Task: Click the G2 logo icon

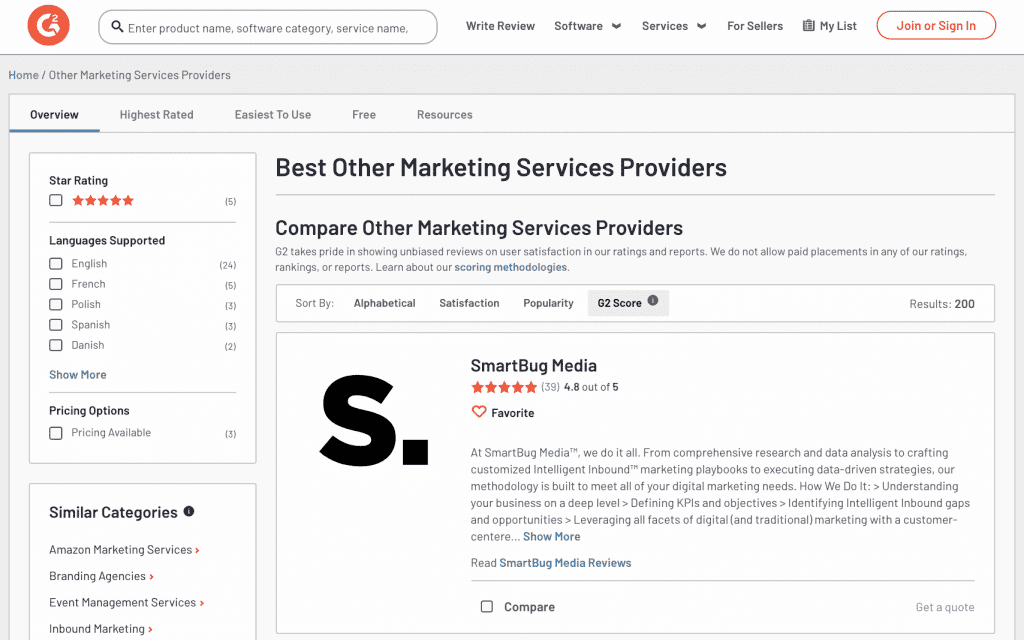Action: pyautogui.click(x=48, y=25)
